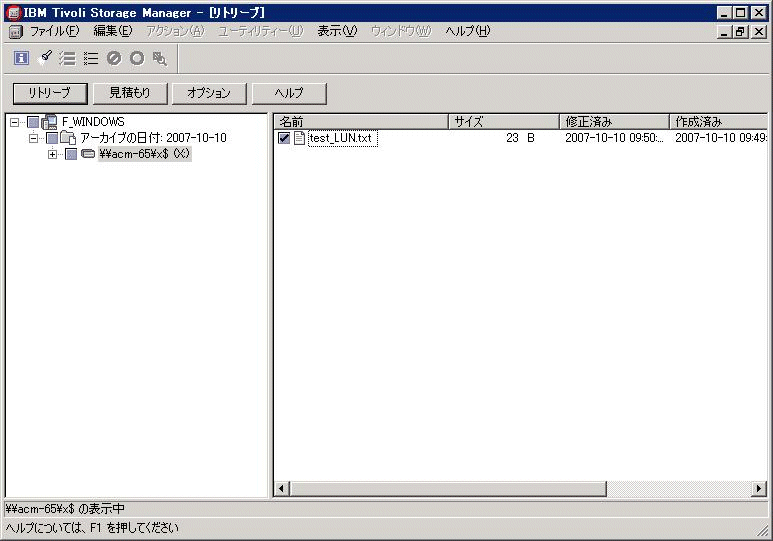Viewport: 773px width, 541px height.
Task: Click the 23 B size value
Action: (521, 138)
